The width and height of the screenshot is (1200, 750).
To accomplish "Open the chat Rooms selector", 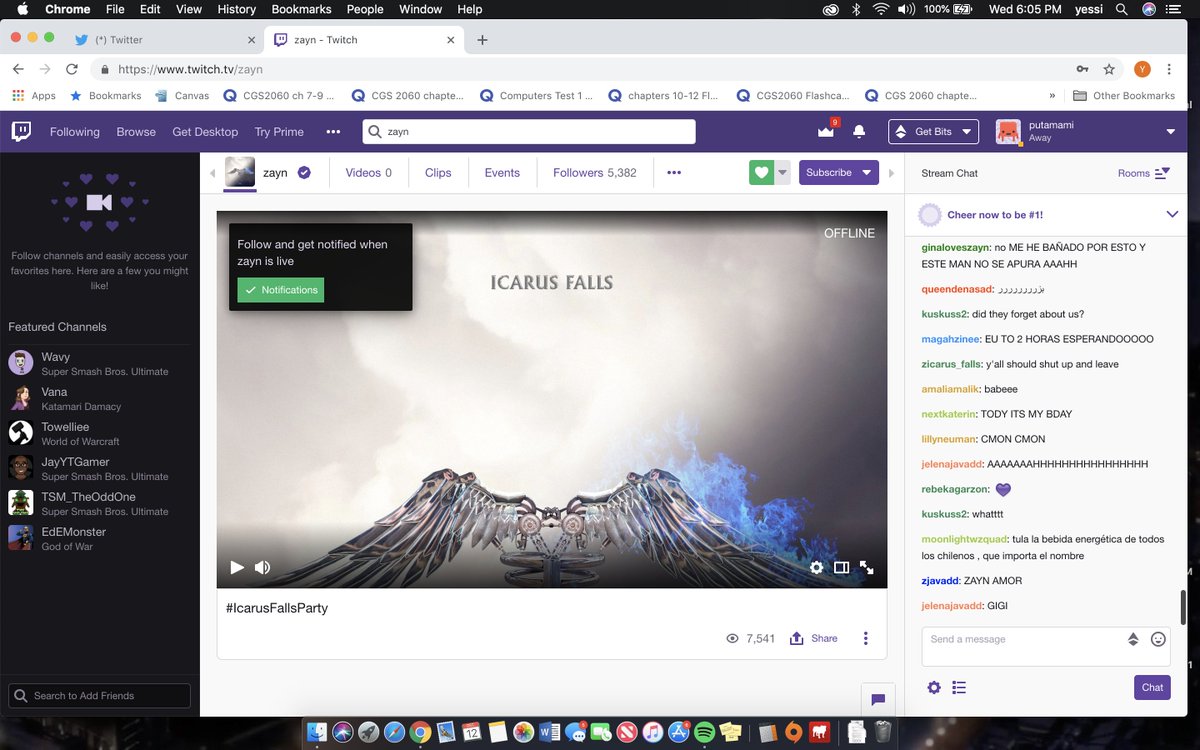I will [x=1143, y=173].
